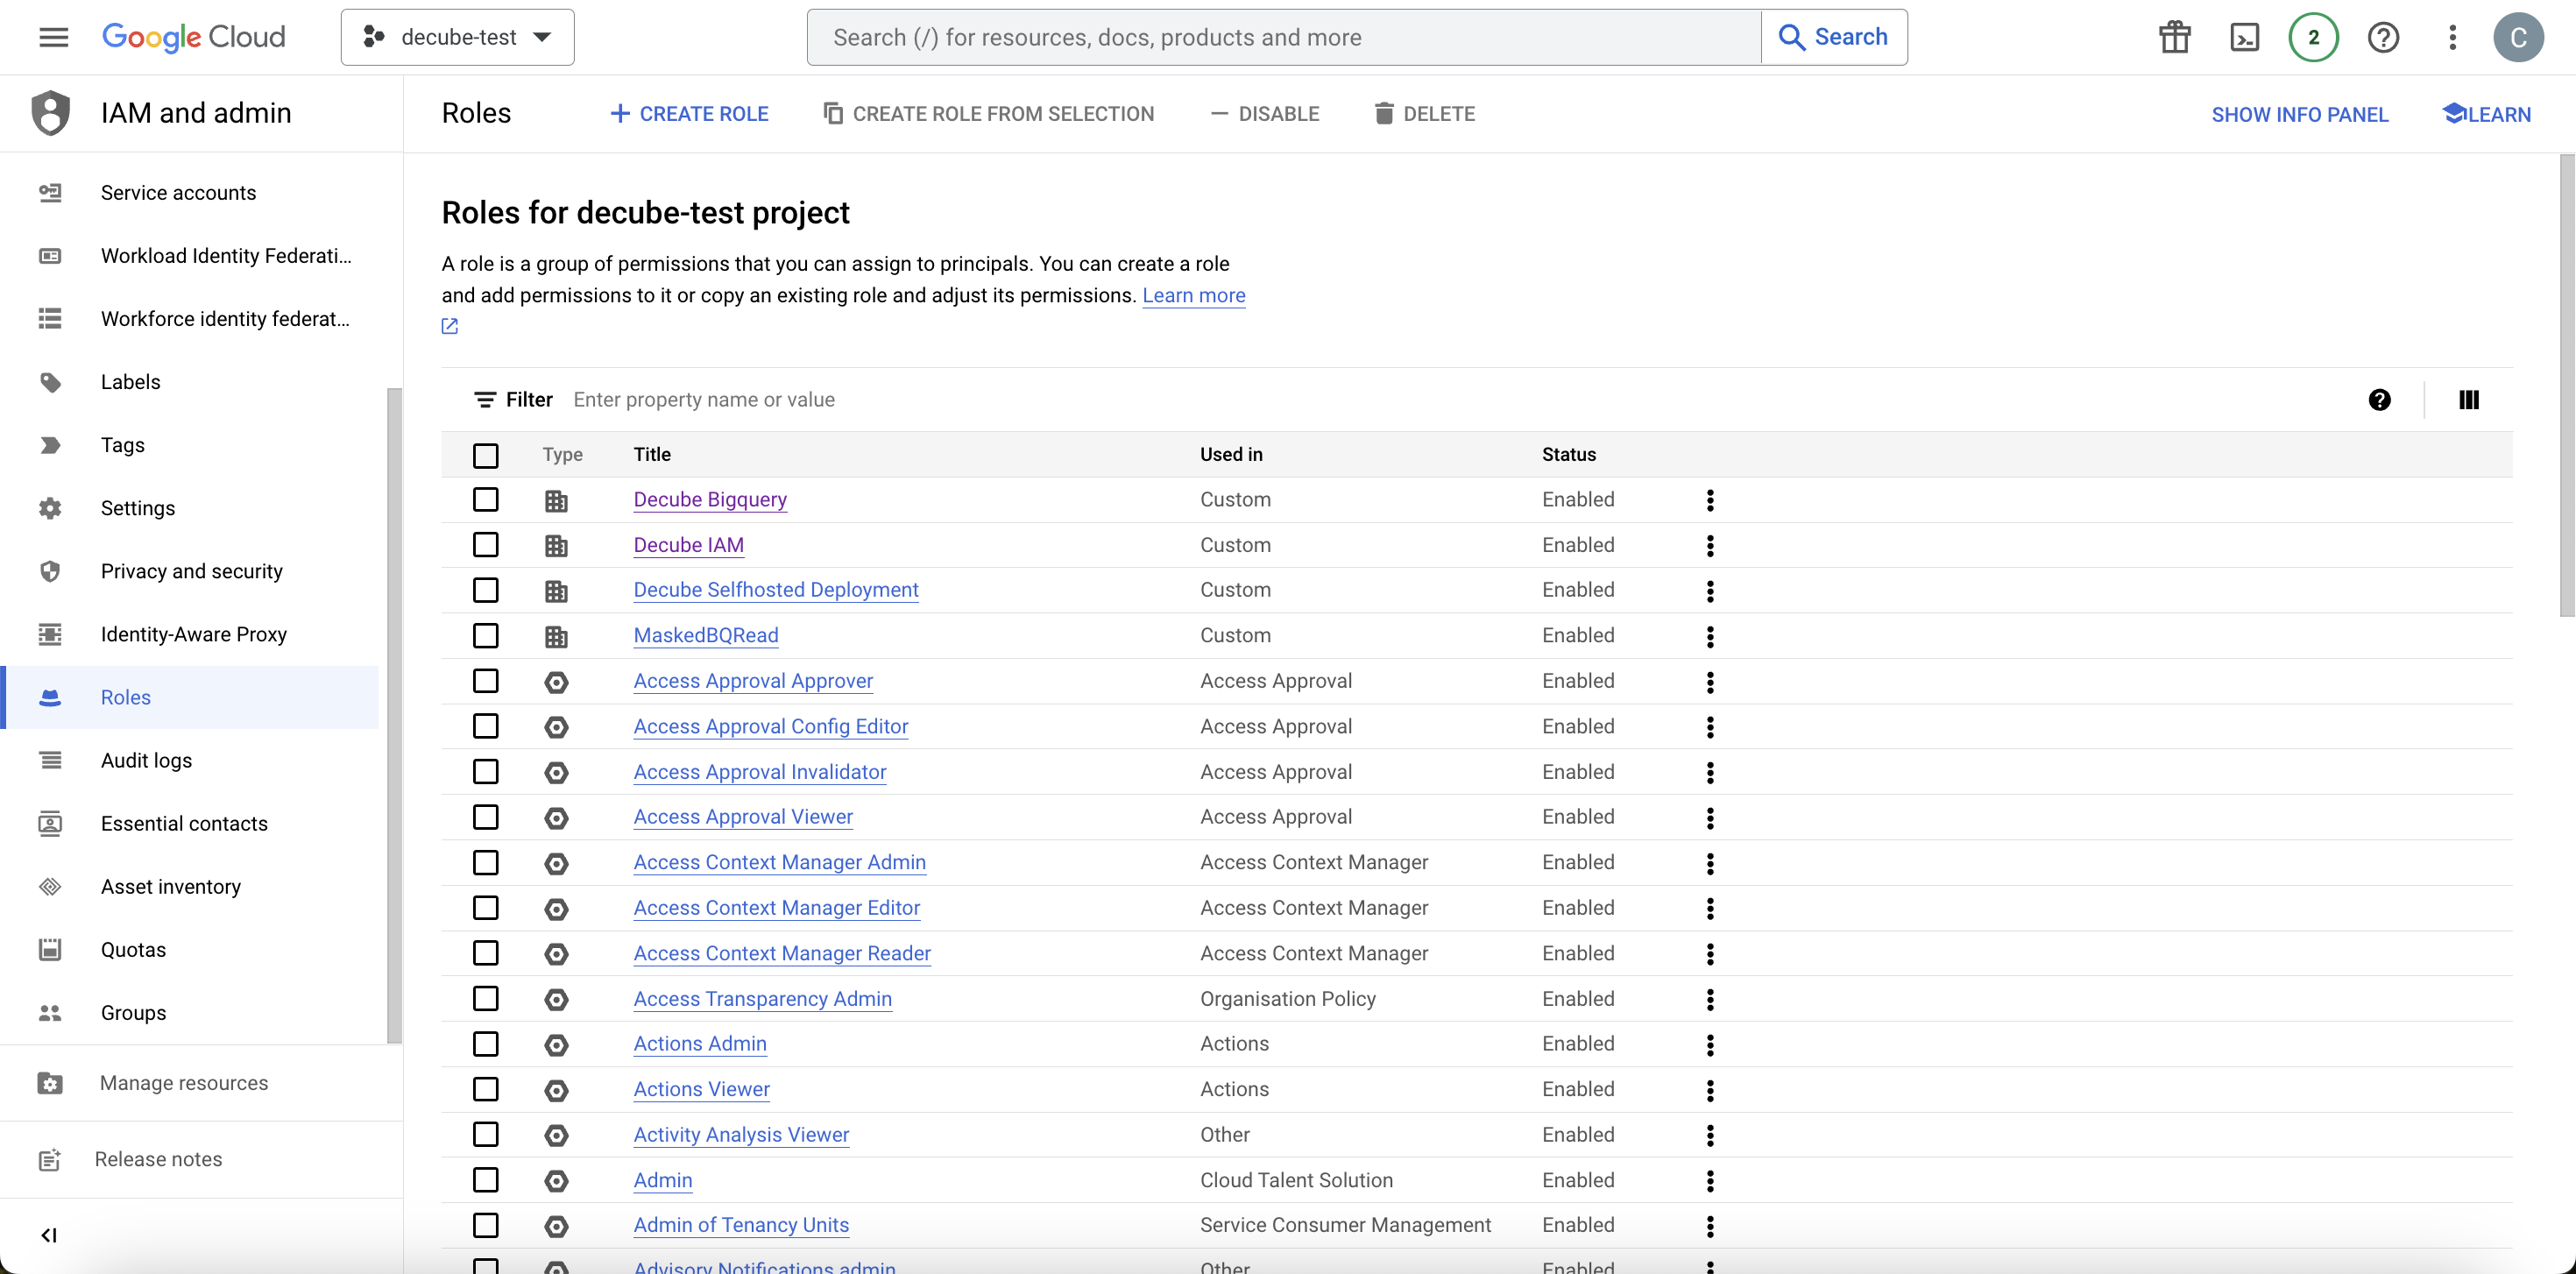Open notifications badge showing 2
Viewport: 2576px width, 1274px height.
point(2313,37)
